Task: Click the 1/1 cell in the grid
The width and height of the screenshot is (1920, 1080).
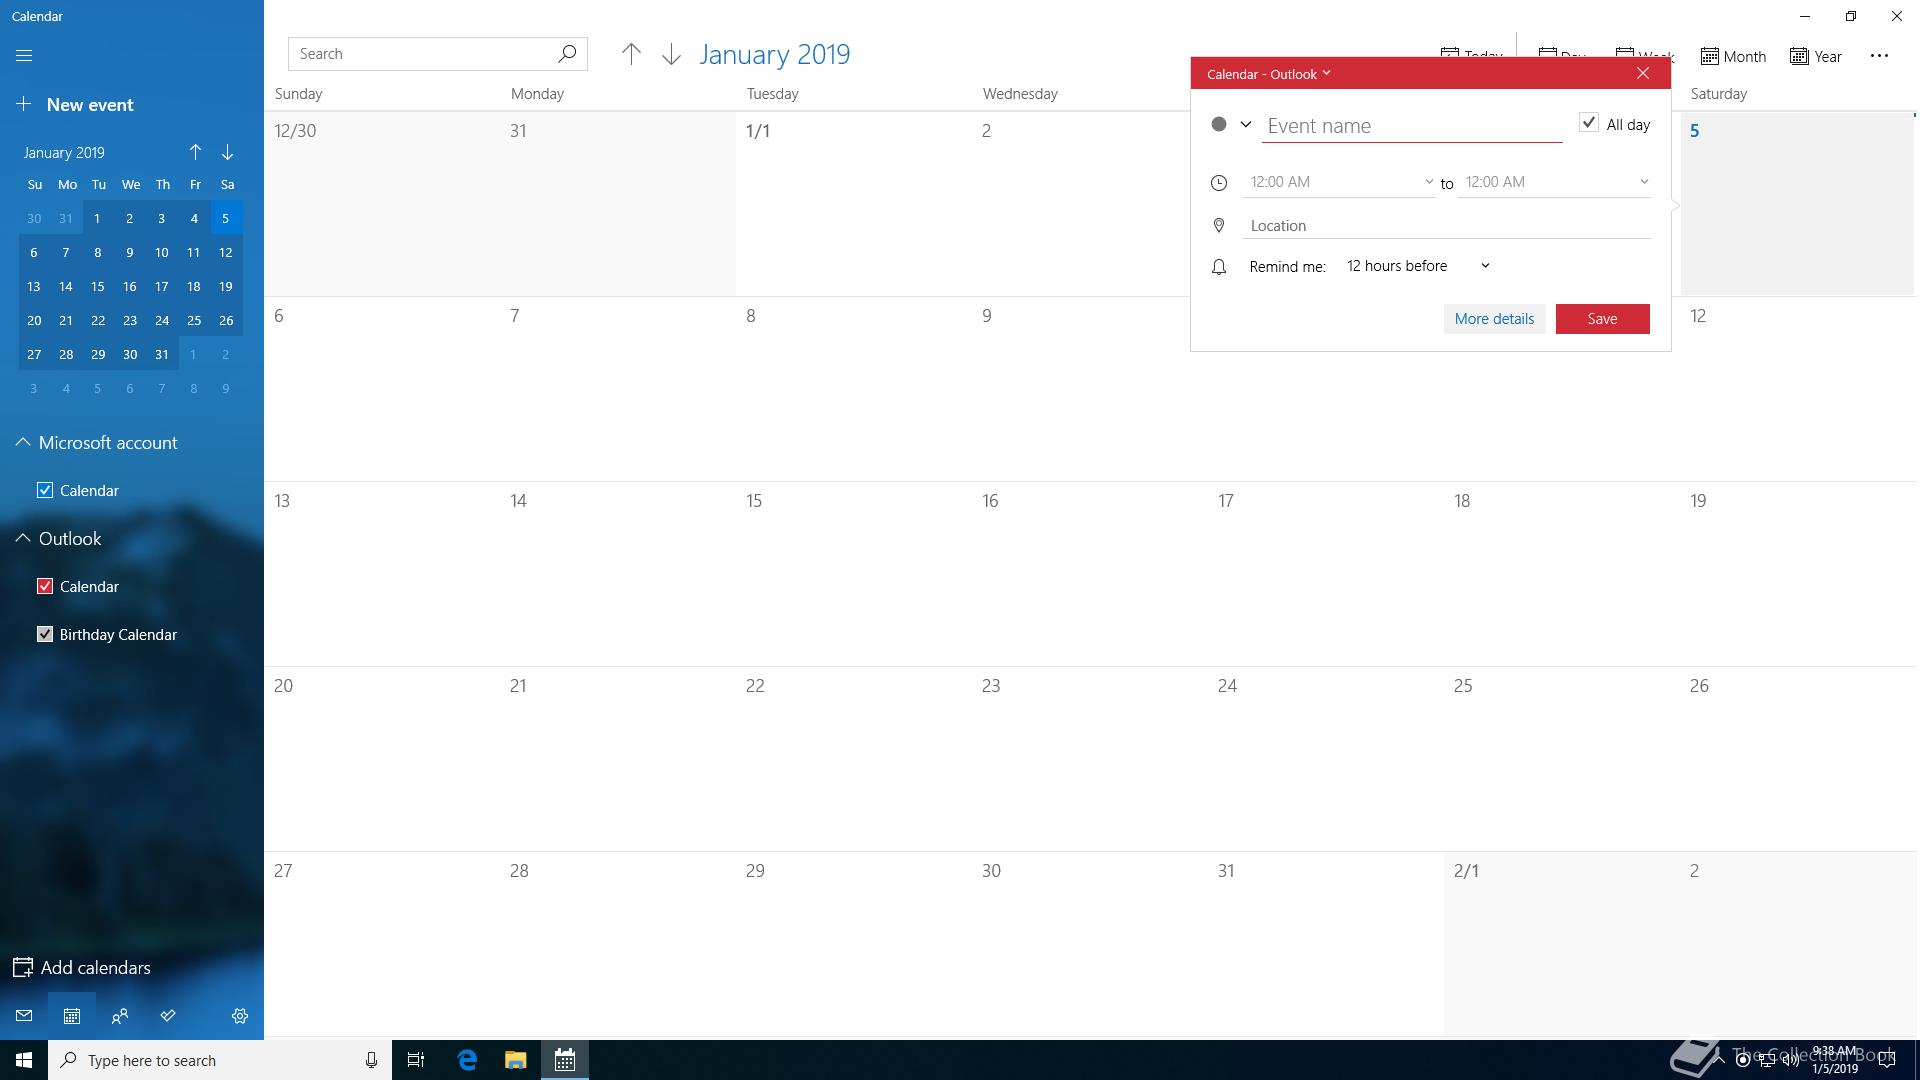Action: point(853,204)
